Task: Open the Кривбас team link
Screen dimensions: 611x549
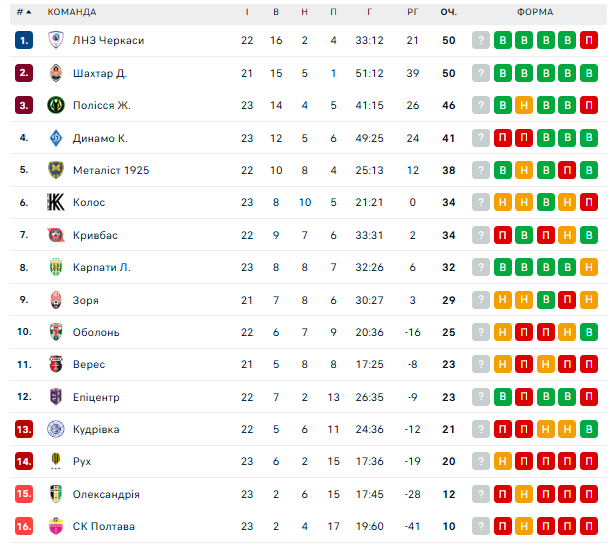Action: 95,235
